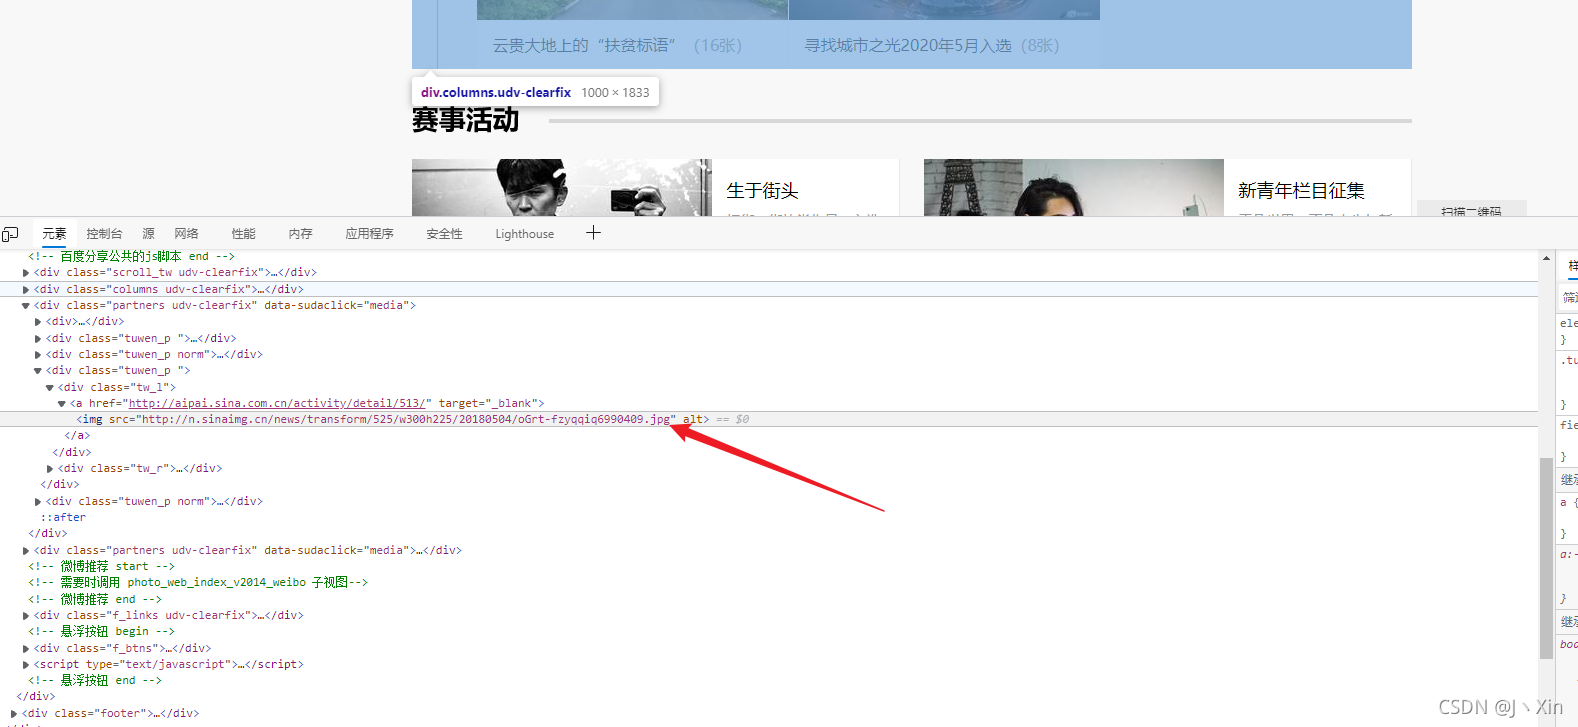The image size is (1578, 727).
Task: Open the 控制台 tab
Action: coord(104,234)
